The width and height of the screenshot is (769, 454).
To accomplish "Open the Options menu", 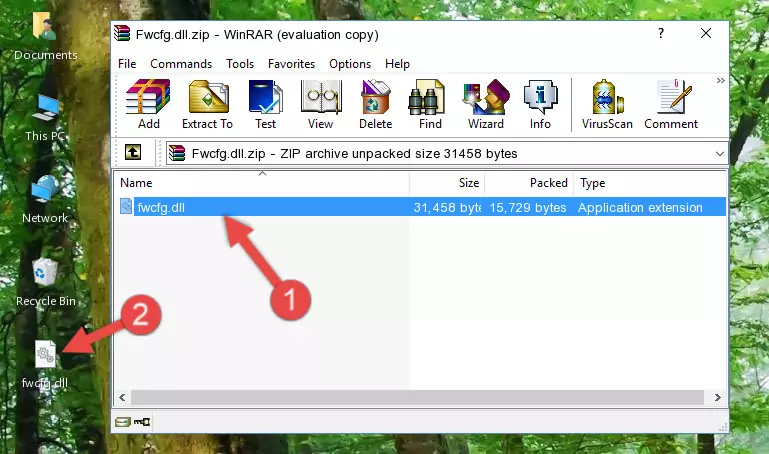I will [350, 64].
